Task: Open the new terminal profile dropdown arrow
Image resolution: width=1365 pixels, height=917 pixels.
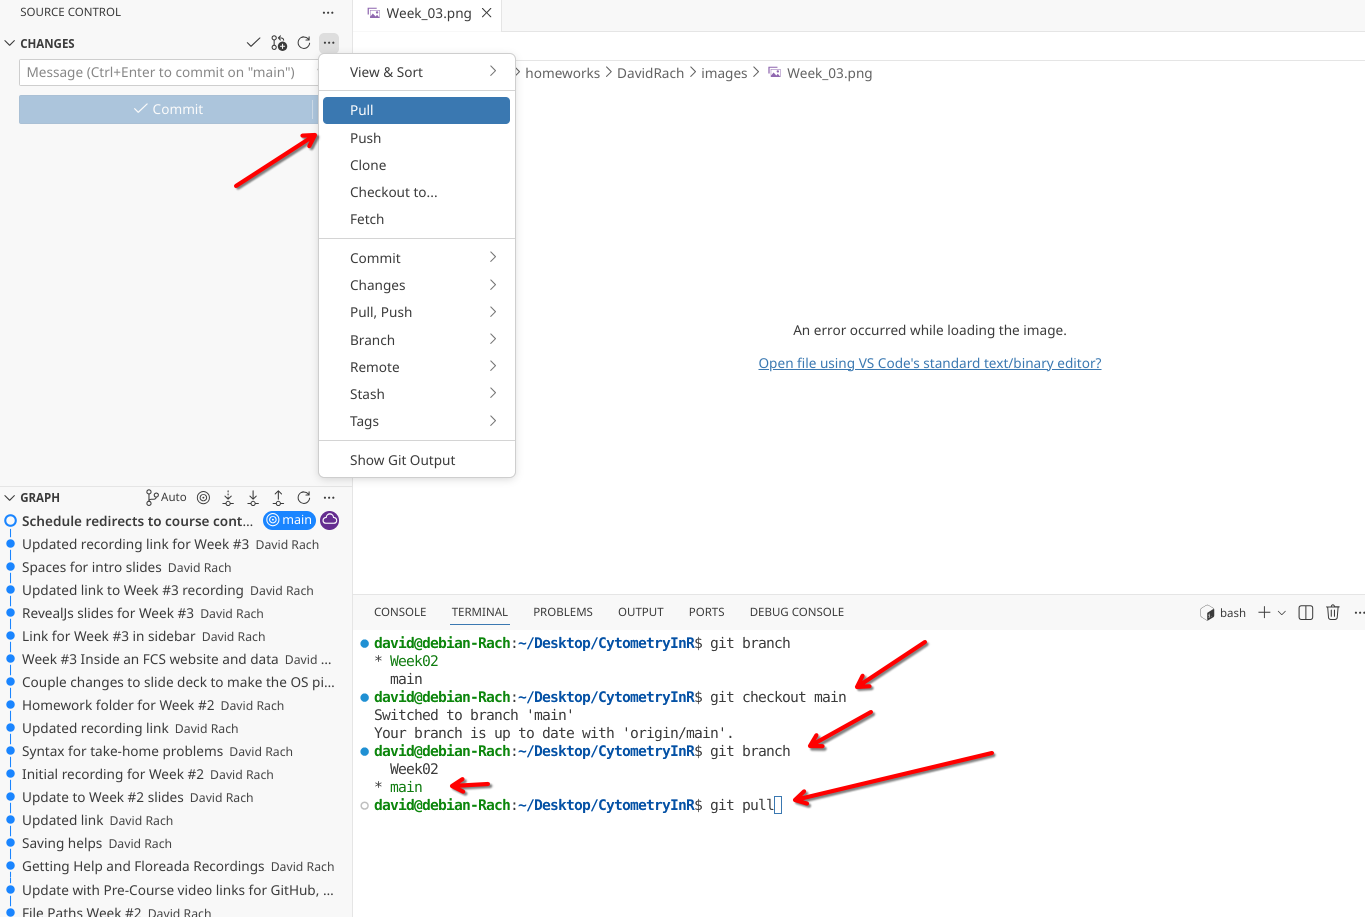Action: 1282,613
